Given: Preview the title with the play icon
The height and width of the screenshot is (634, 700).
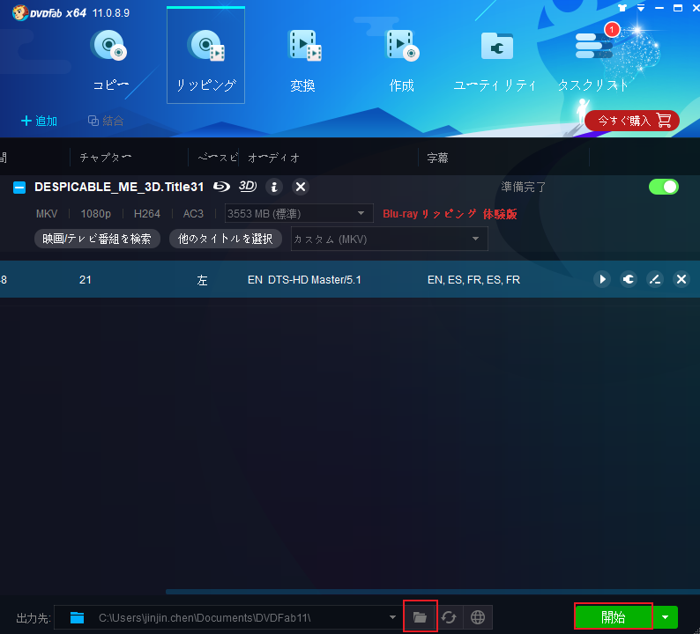Looking at the screenshot, I should (x=602, y=279).
